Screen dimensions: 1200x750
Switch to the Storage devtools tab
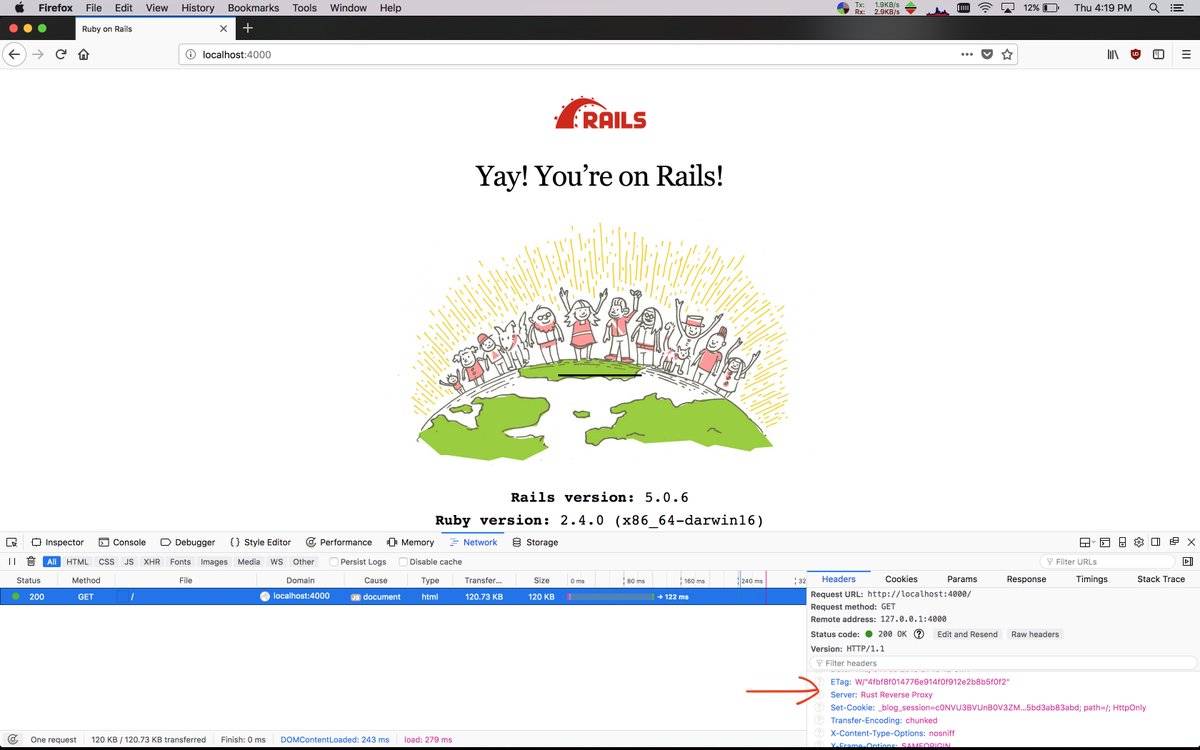535,542
